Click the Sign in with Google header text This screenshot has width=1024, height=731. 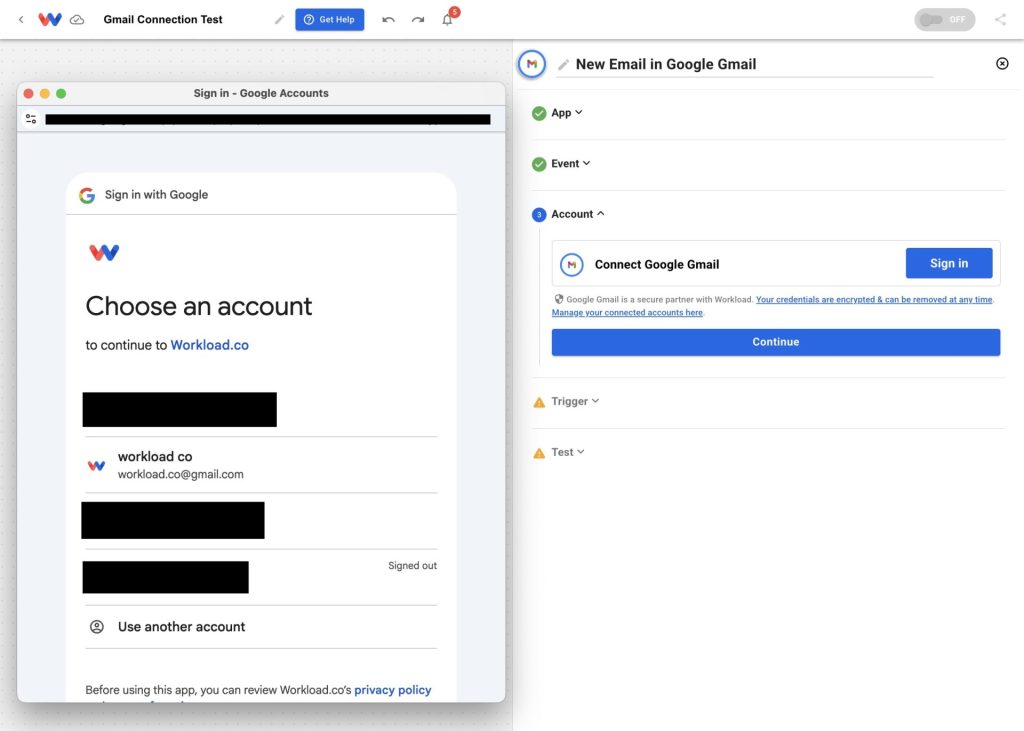pos(156,195)
